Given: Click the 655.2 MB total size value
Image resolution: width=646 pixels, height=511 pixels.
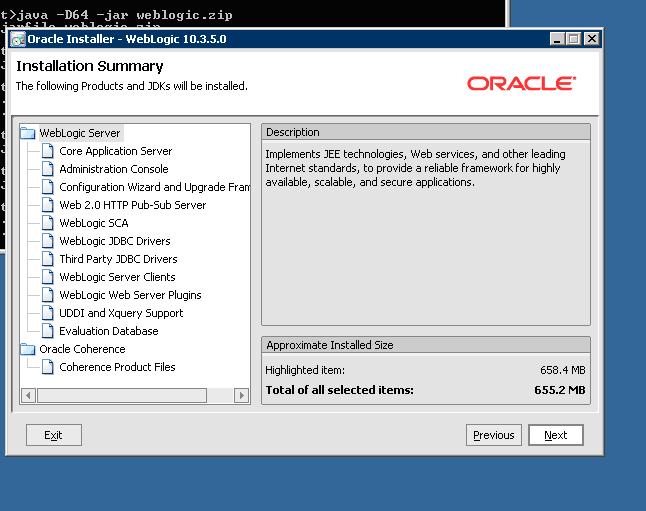Looking at the screenshot, I should coord(559,390).
